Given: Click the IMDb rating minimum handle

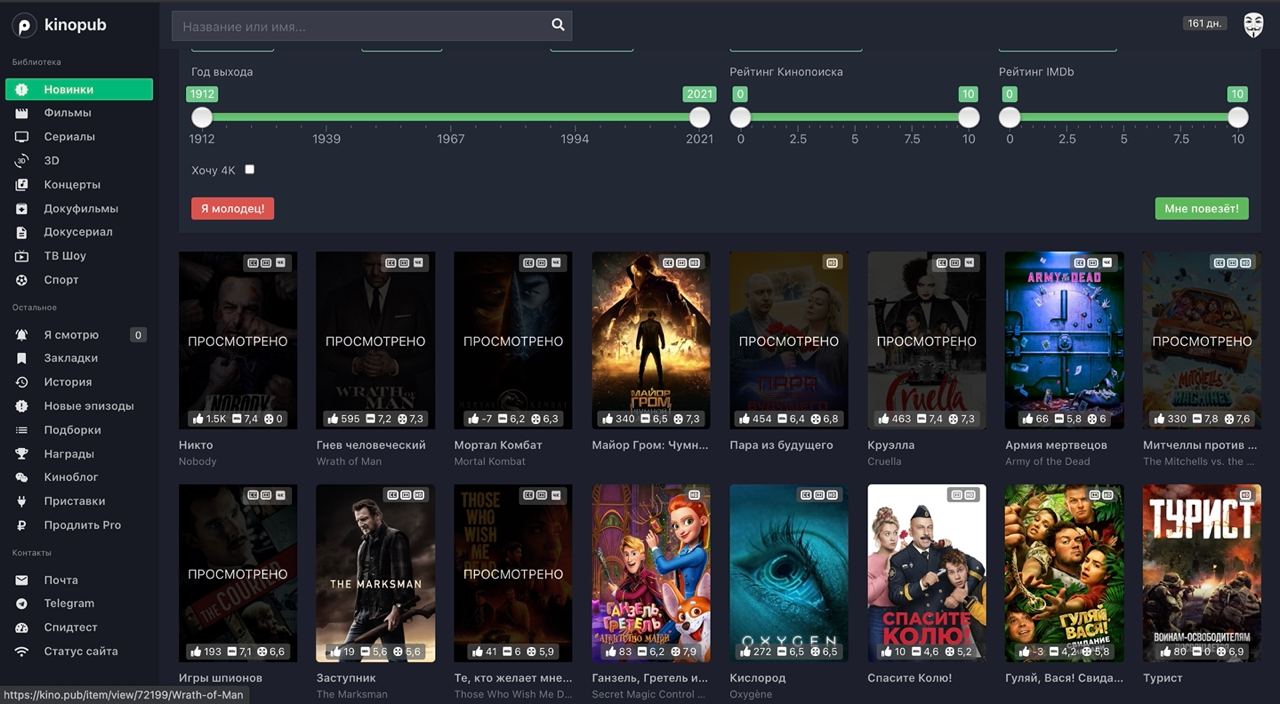Looking at the screenshot, I should click(x=1010, y=117).
